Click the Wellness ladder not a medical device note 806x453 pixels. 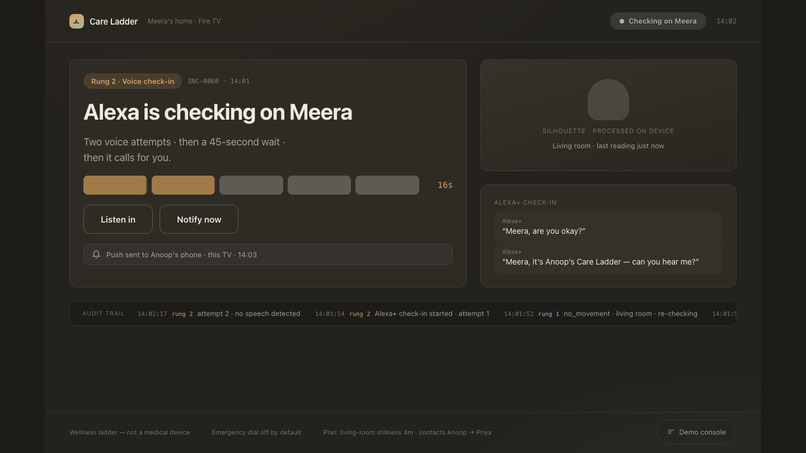(130, 432)
